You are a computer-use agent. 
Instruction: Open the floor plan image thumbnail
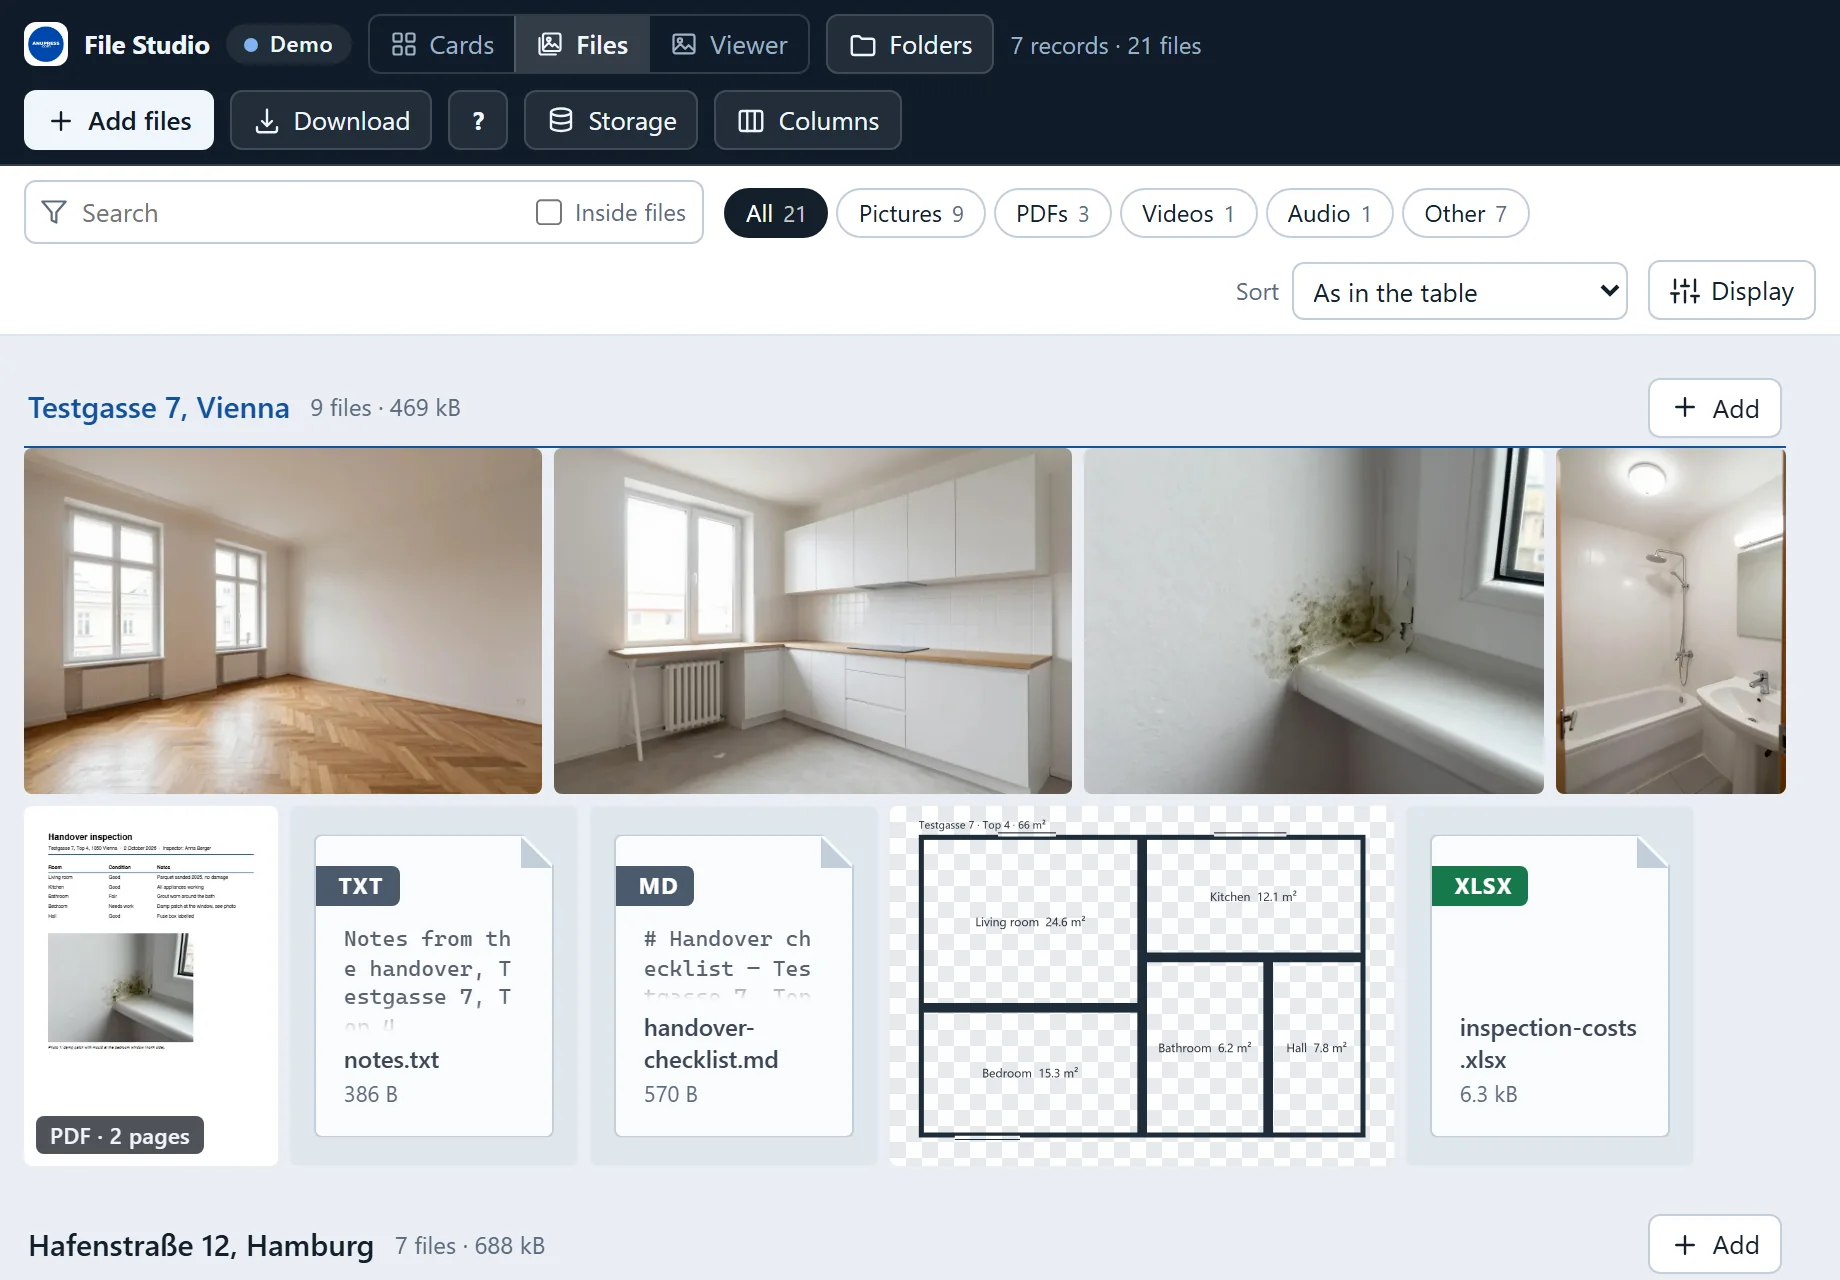coord(1142,986)
